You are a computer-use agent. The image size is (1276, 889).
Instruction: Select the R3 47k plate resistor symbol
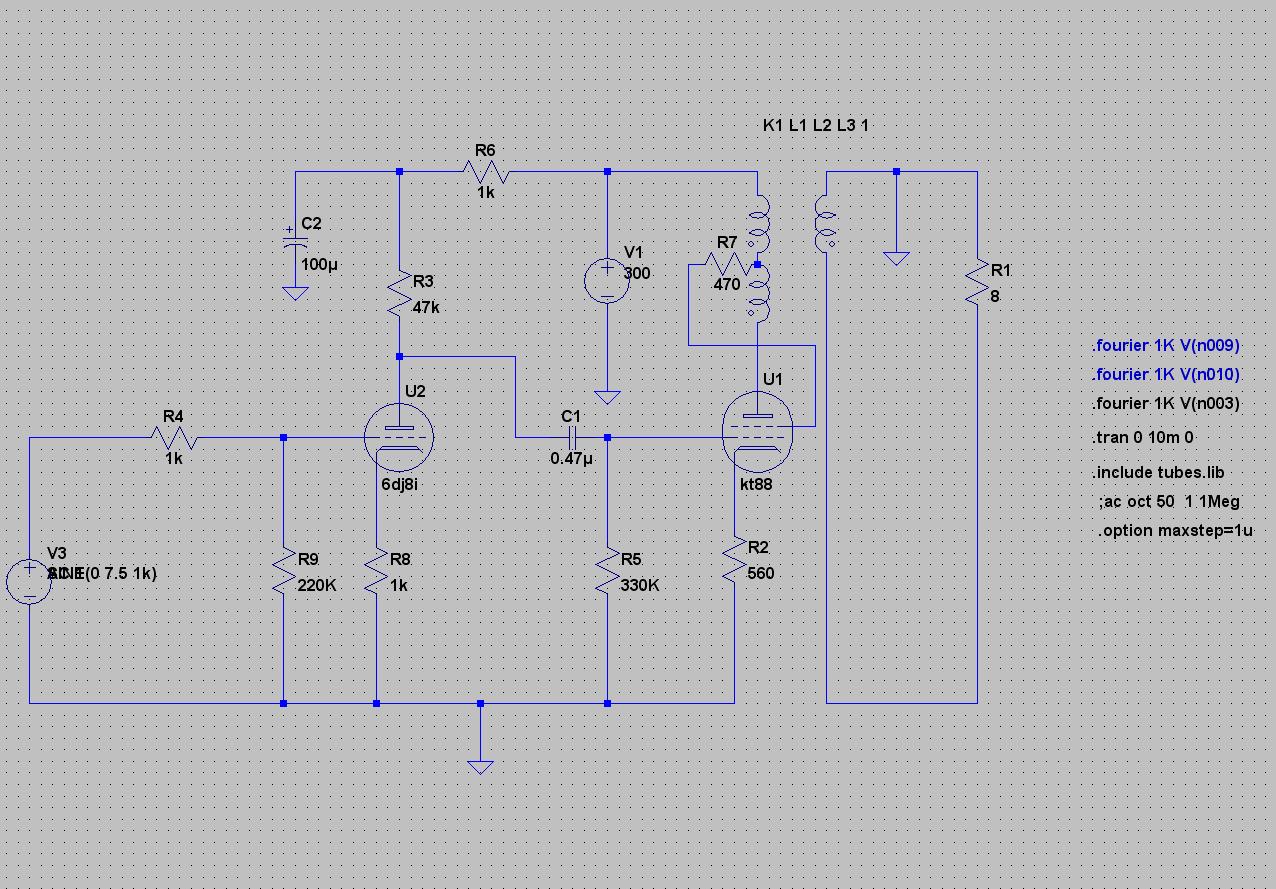click(399, 291)
